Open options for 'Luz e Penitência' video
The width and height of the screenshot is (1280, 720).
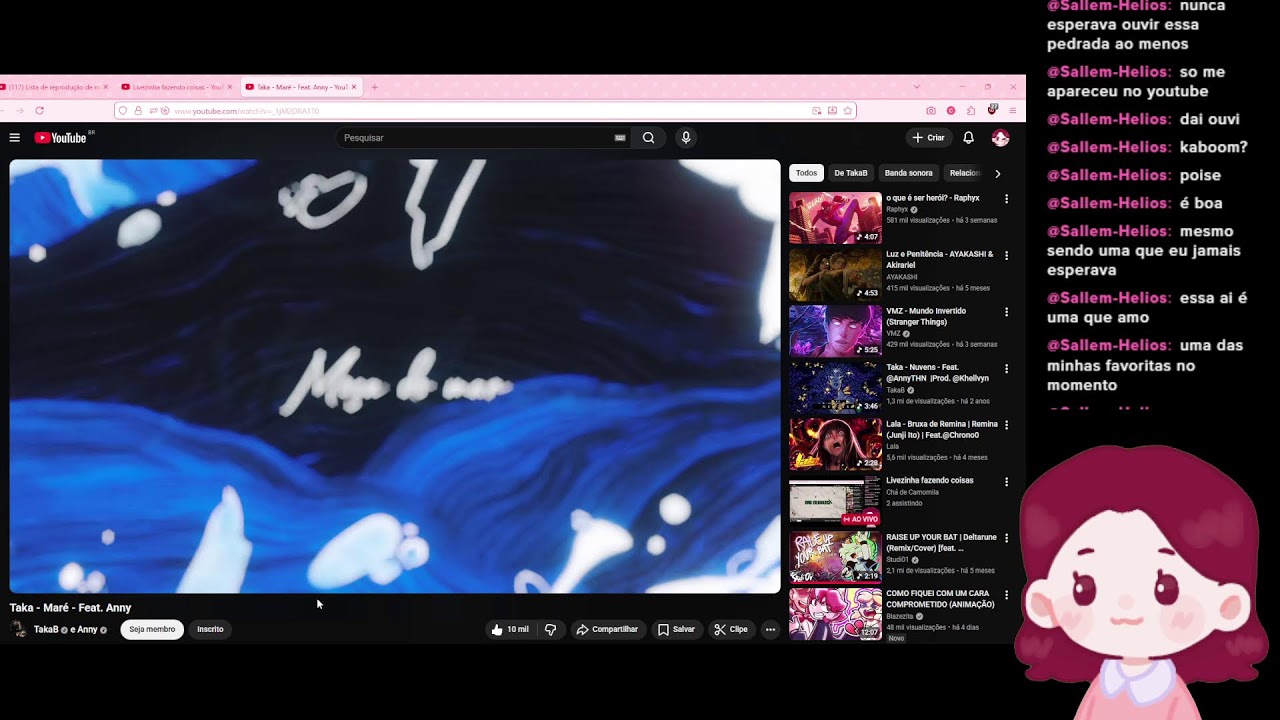(x=1006, y=255)
